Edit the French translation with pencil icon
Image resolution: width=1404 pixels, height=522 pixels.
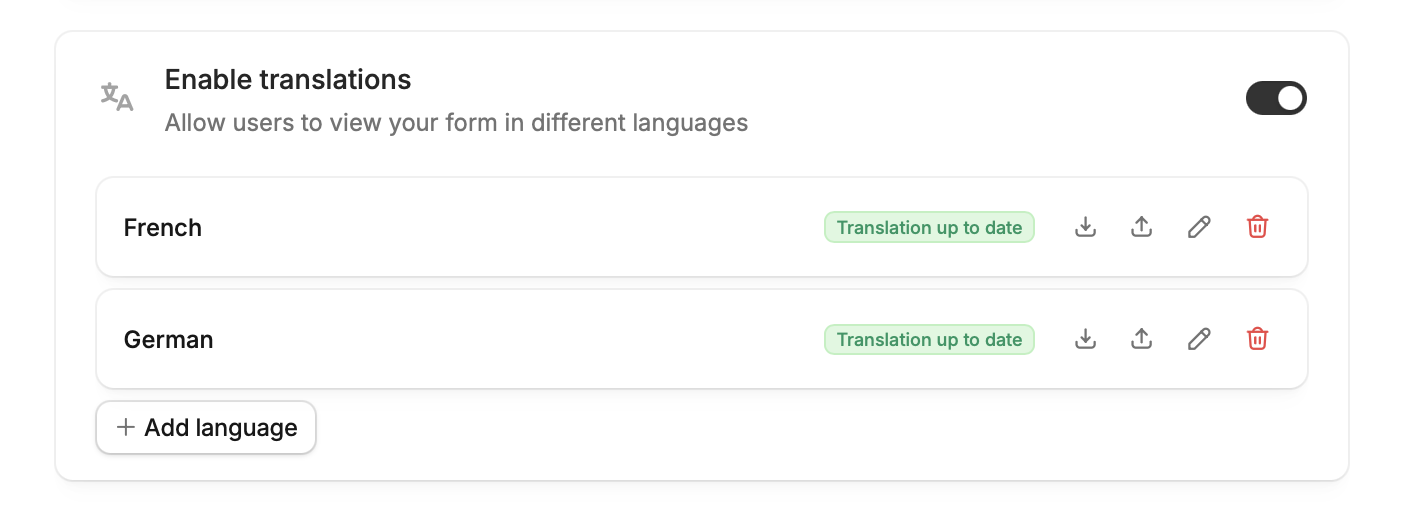click(x=1199, y=227)
